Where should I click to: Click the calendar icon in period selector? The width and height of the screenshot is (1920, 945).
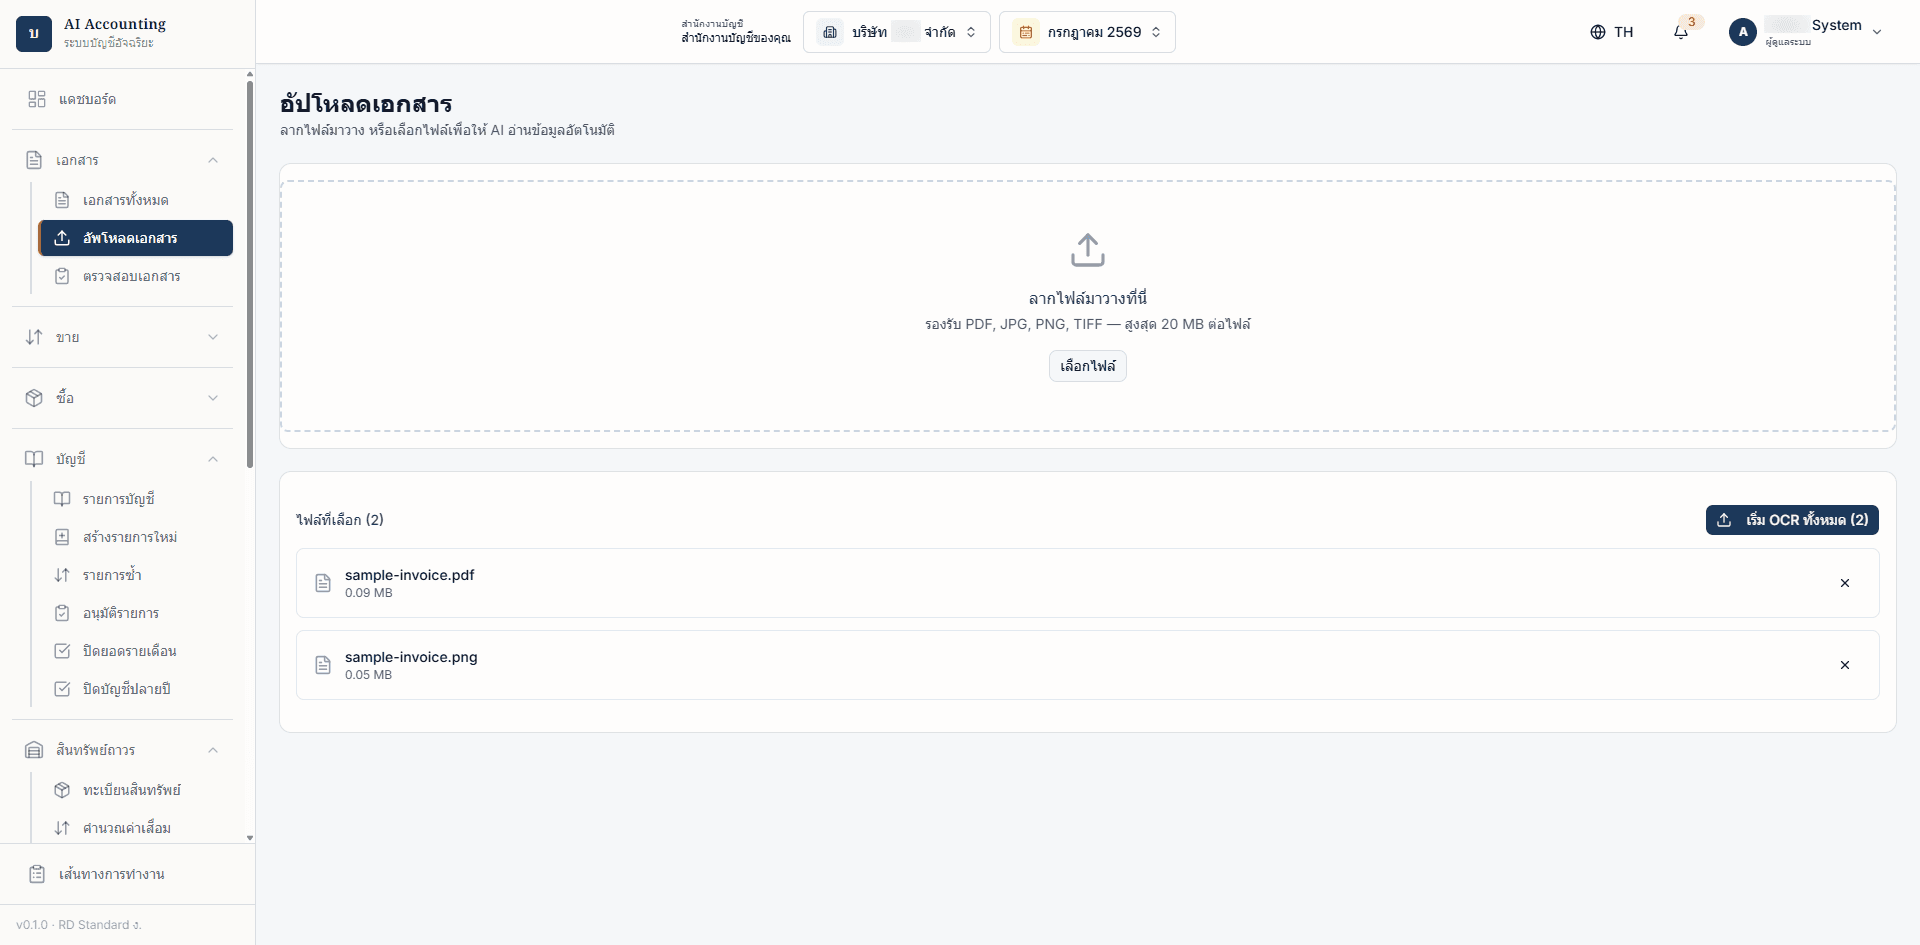coord(1026,32)
